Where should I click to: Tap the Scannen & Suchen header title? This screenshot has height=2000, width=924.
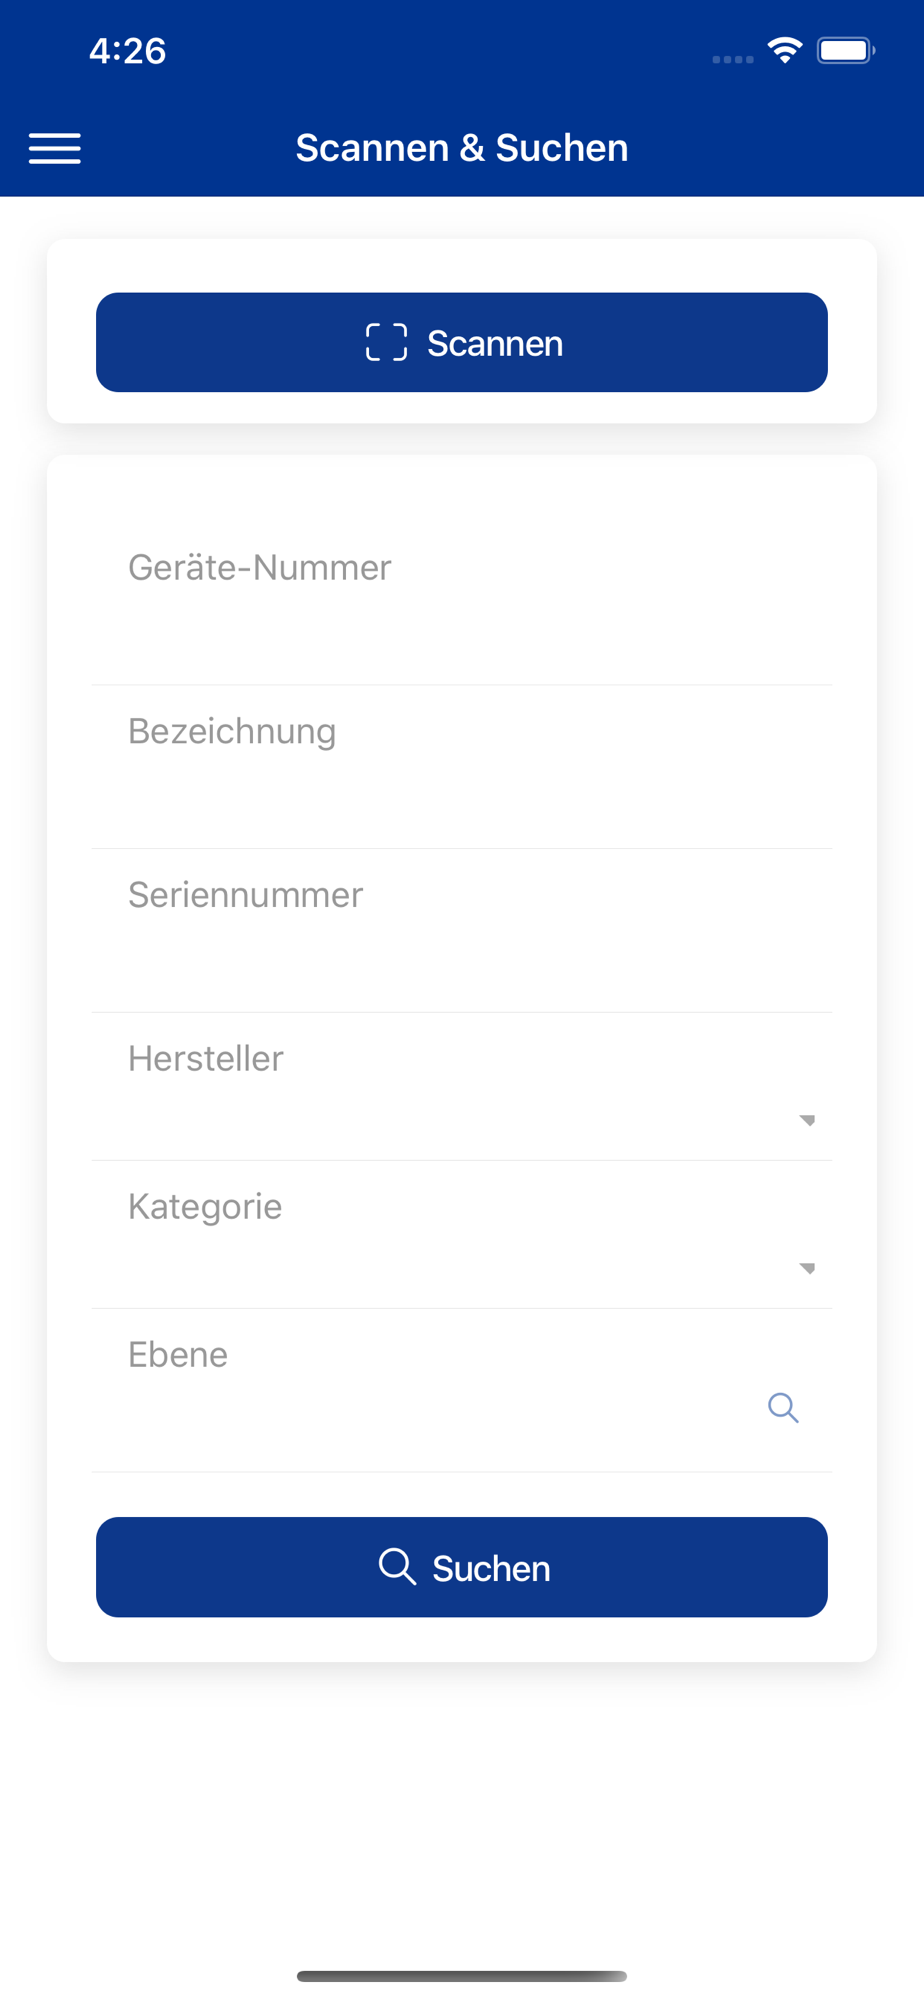click(x=461, y=148)
